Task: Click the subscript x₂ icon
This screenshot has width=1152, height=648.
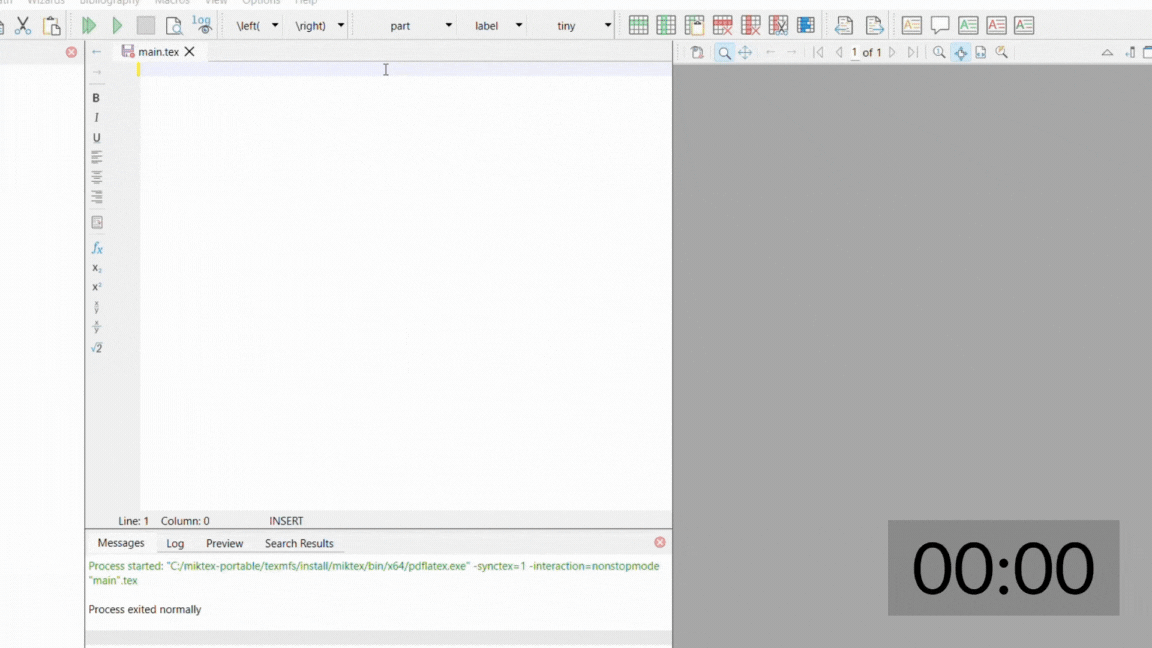Action: point(97,268)
